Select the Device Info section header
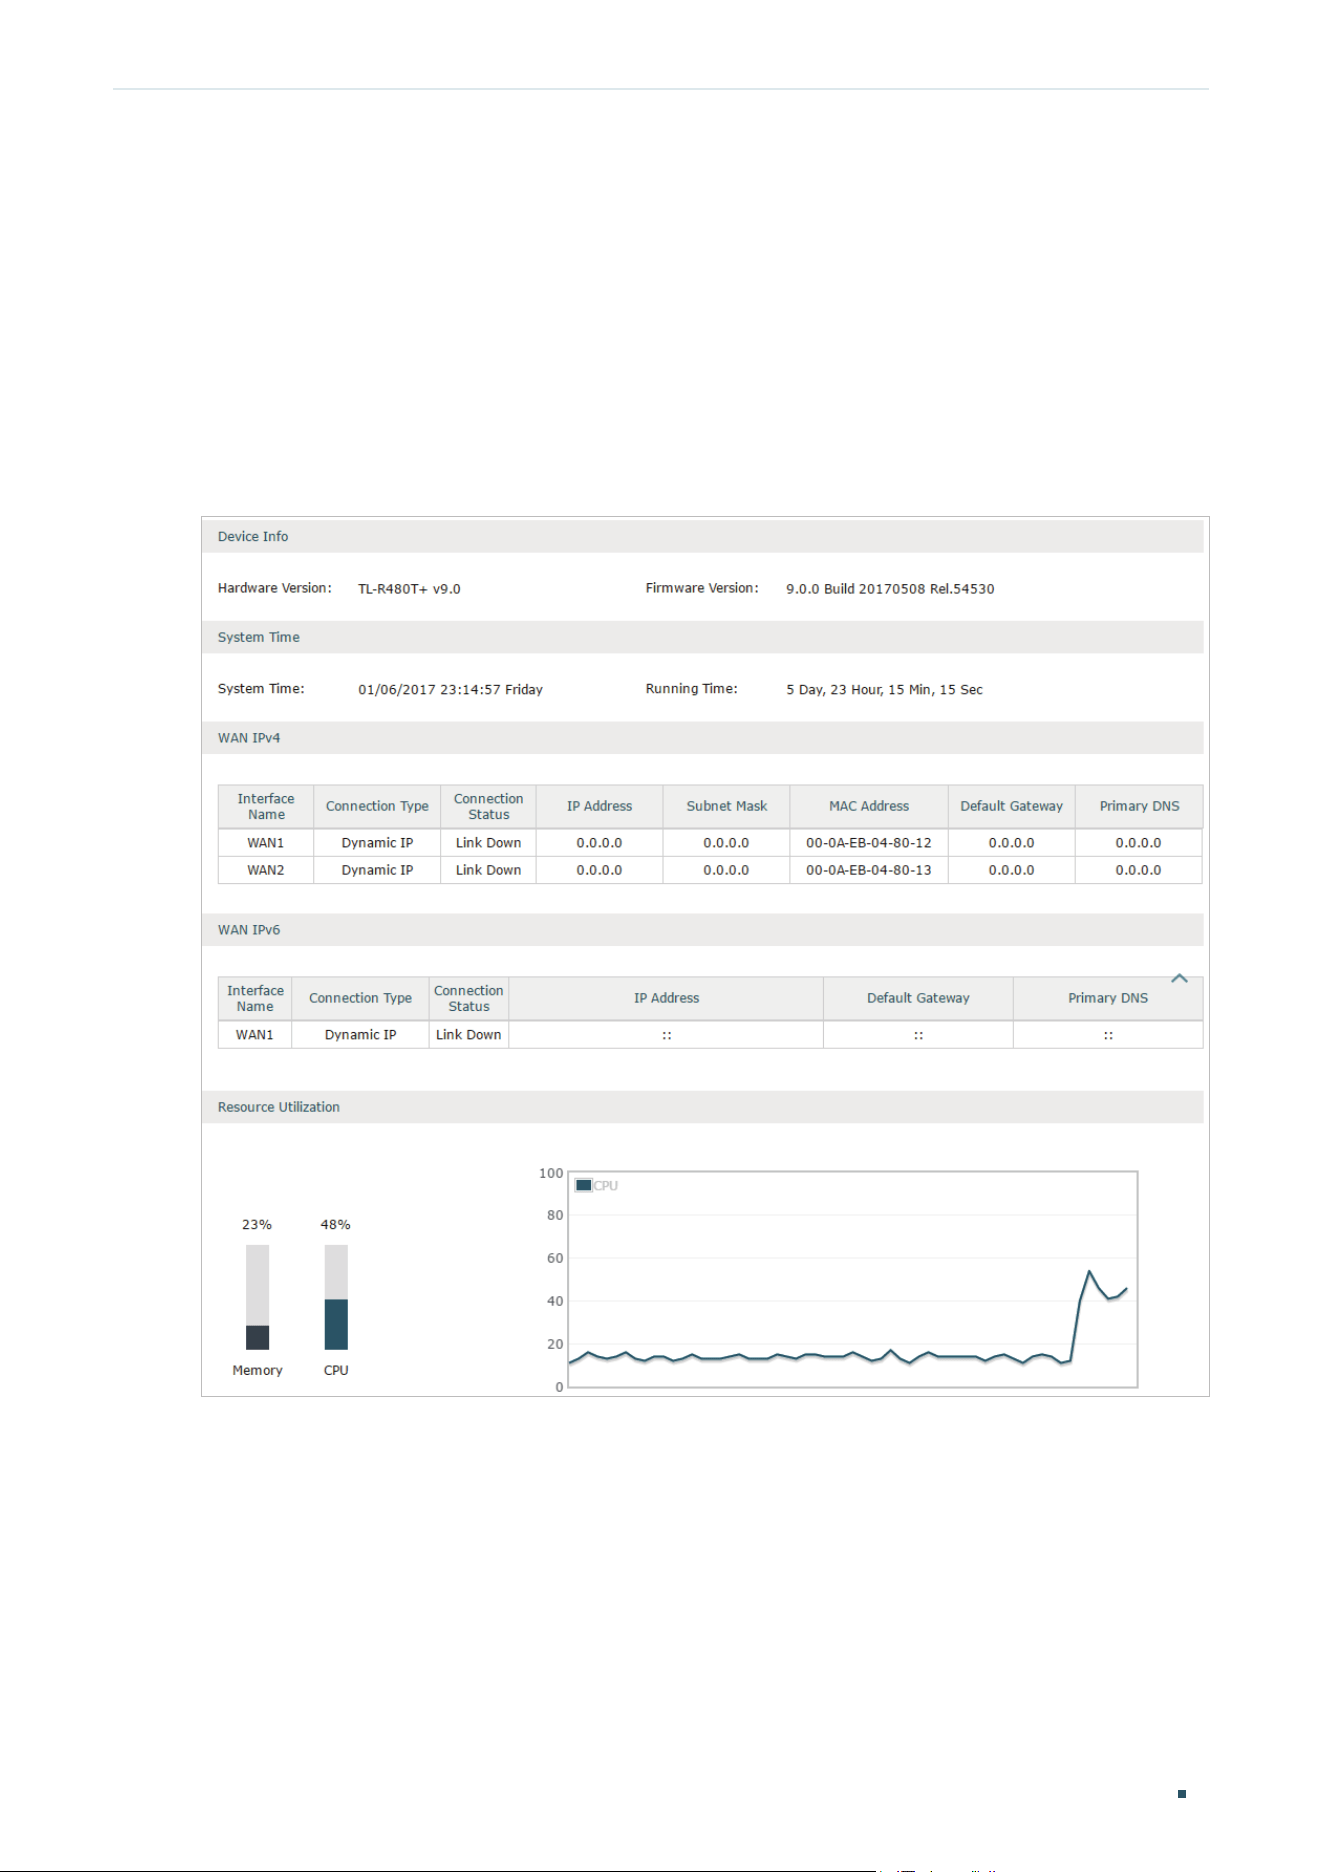 [702, 537]
